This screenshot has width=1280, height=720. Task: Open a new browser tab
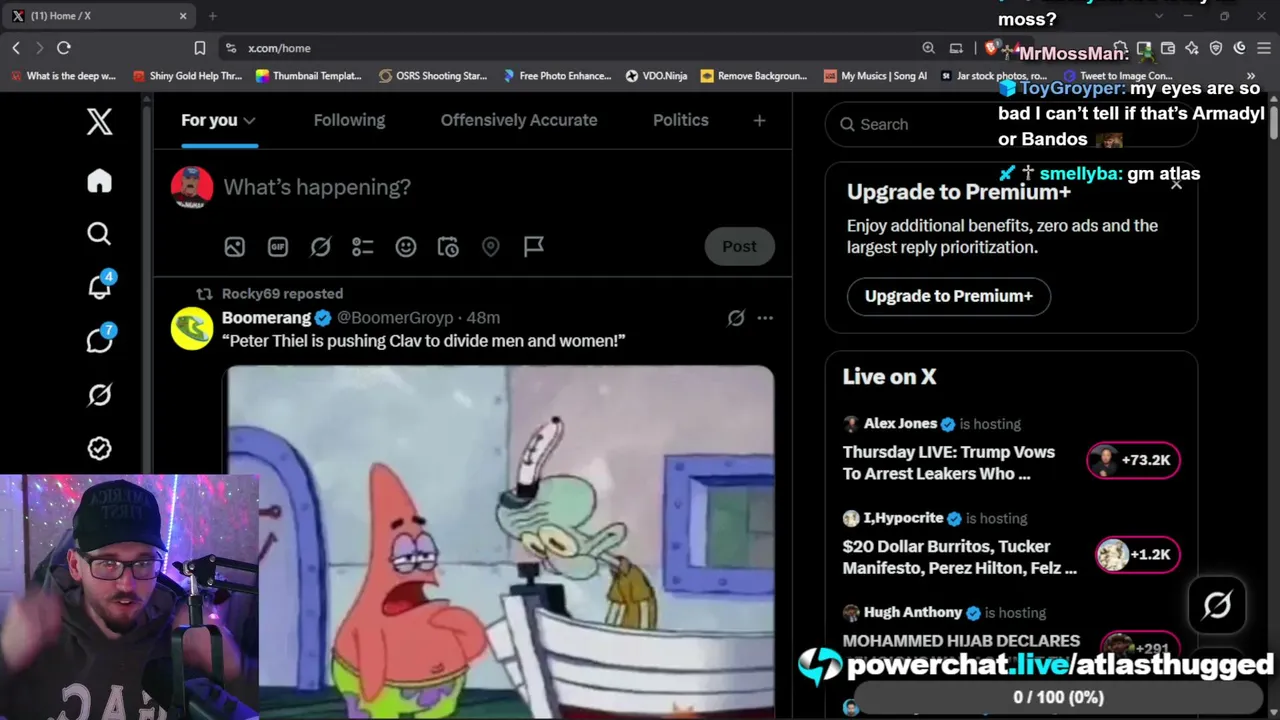[x=212, y=16]
